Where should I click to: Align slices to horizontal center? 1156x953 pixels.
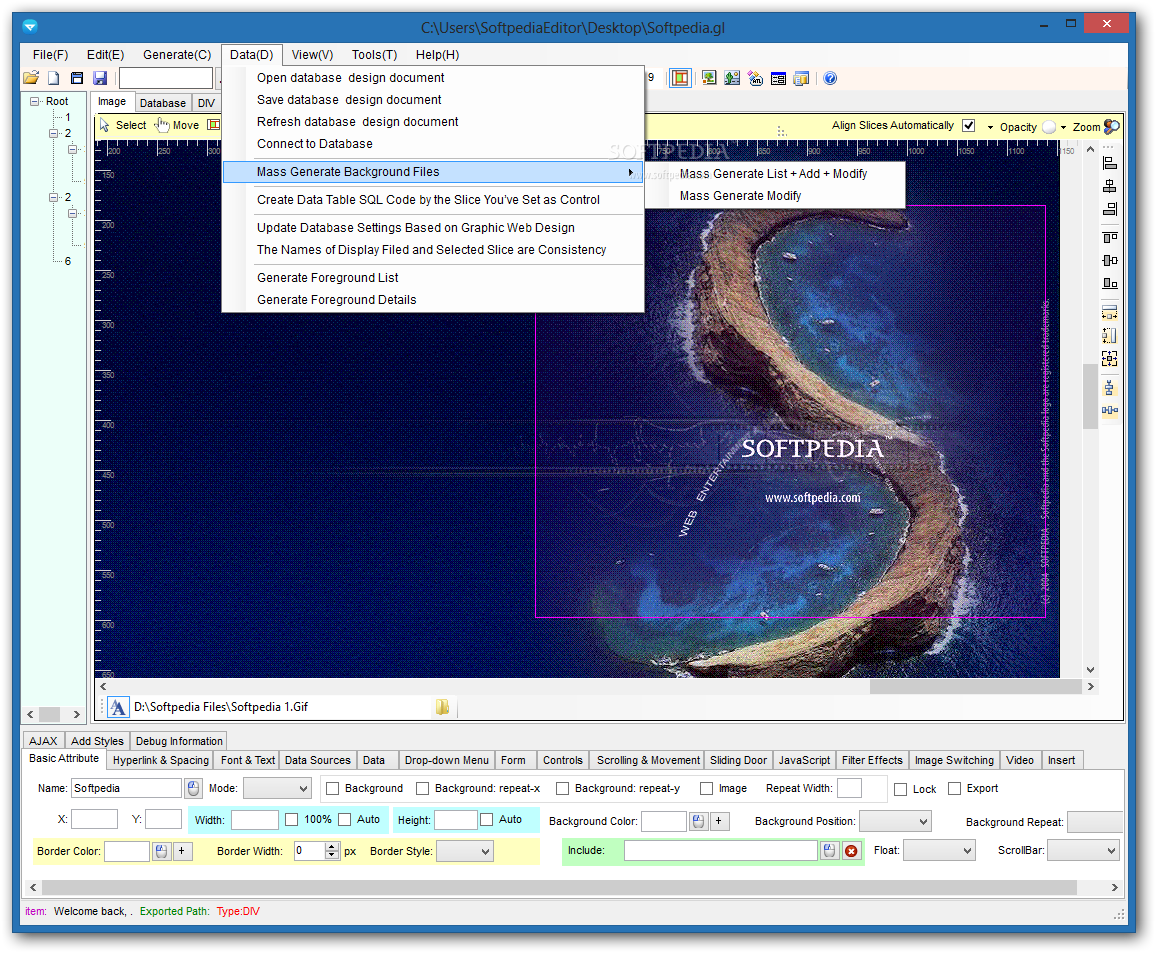click(x=1110, y=186)
